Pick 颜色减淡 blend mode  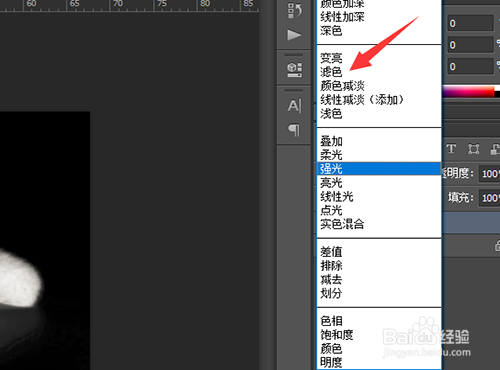click(379, 86)
